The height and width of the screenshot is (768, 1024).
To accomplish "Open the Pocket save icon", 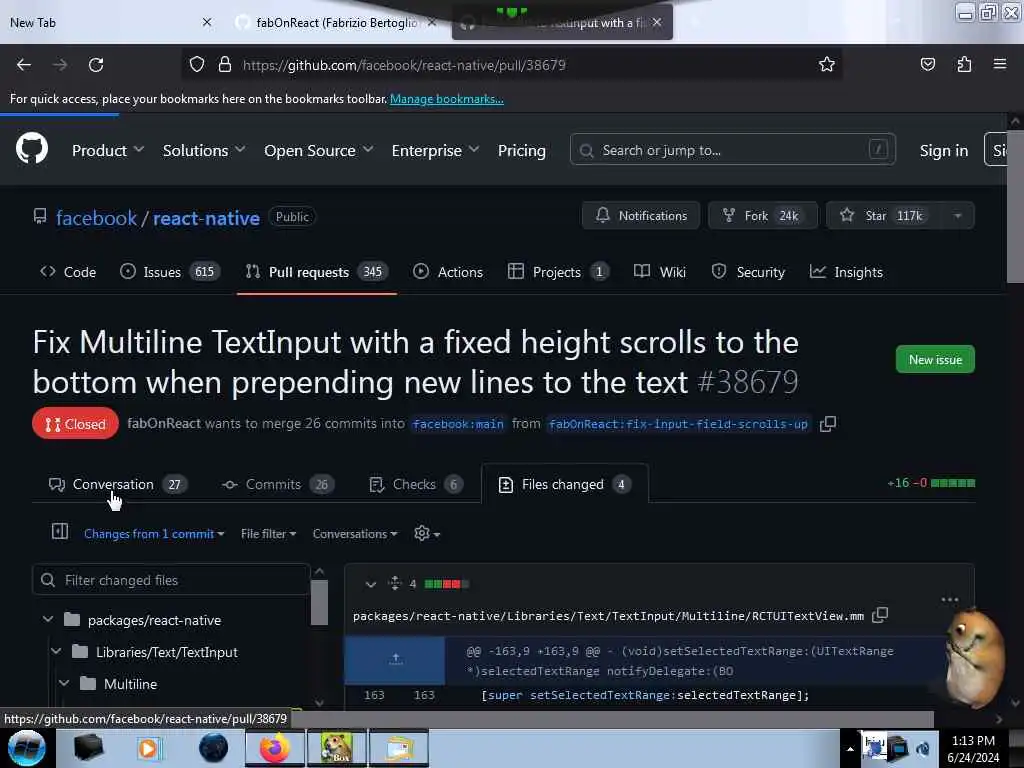I will pyautogui.click(x=927, y=64).
